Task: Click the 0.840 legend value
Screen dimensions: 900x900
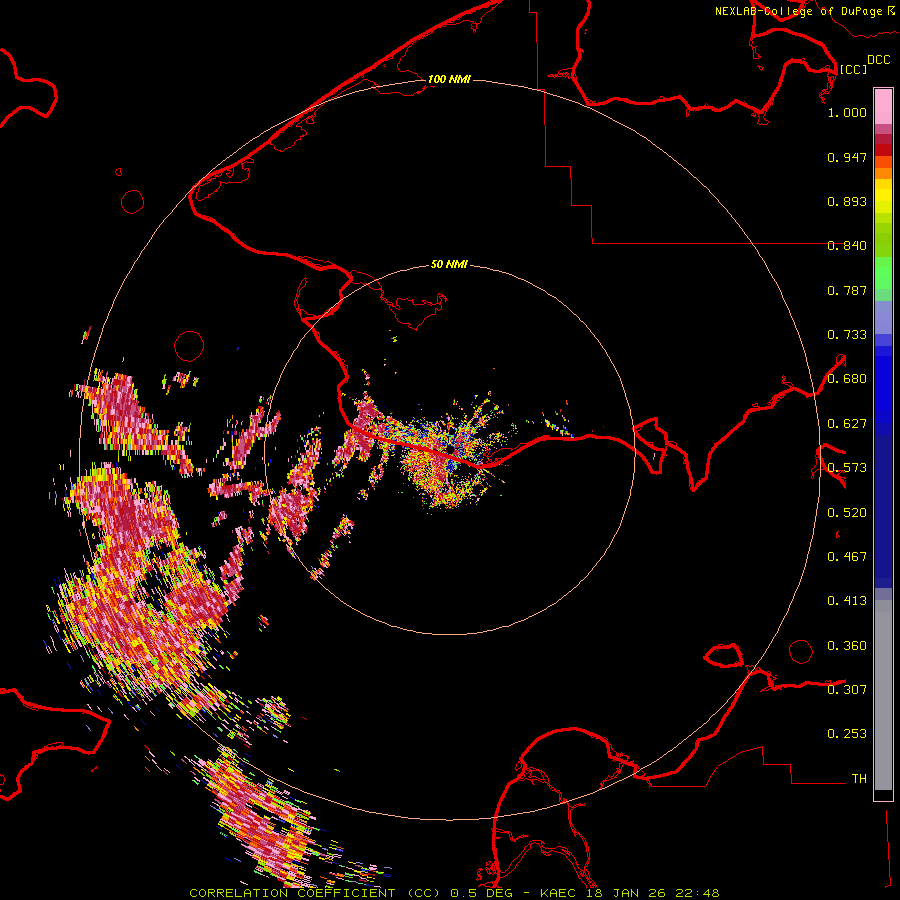Action: click(x=847, y=246)
